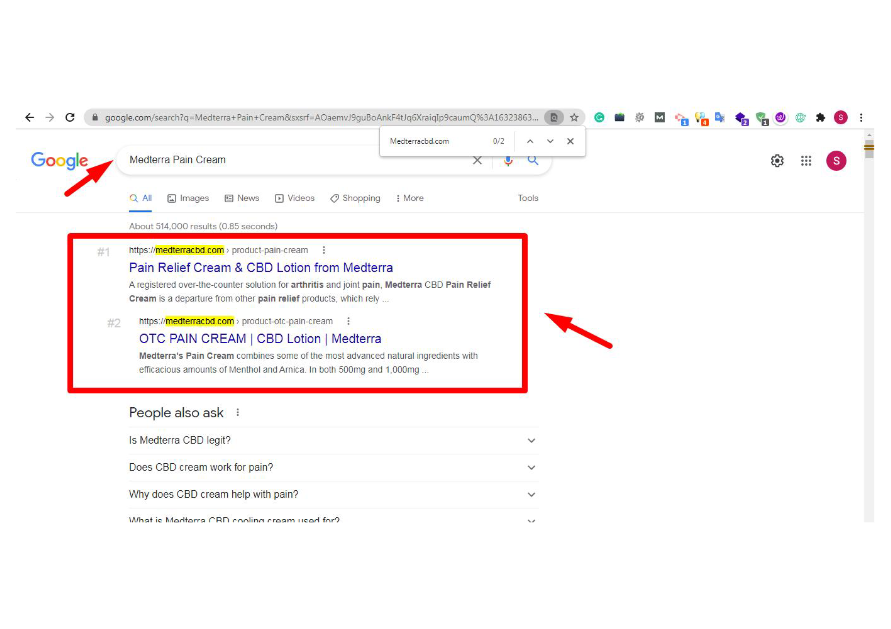
Task: Go to previous find-in-page match
Action: [530, 142]
